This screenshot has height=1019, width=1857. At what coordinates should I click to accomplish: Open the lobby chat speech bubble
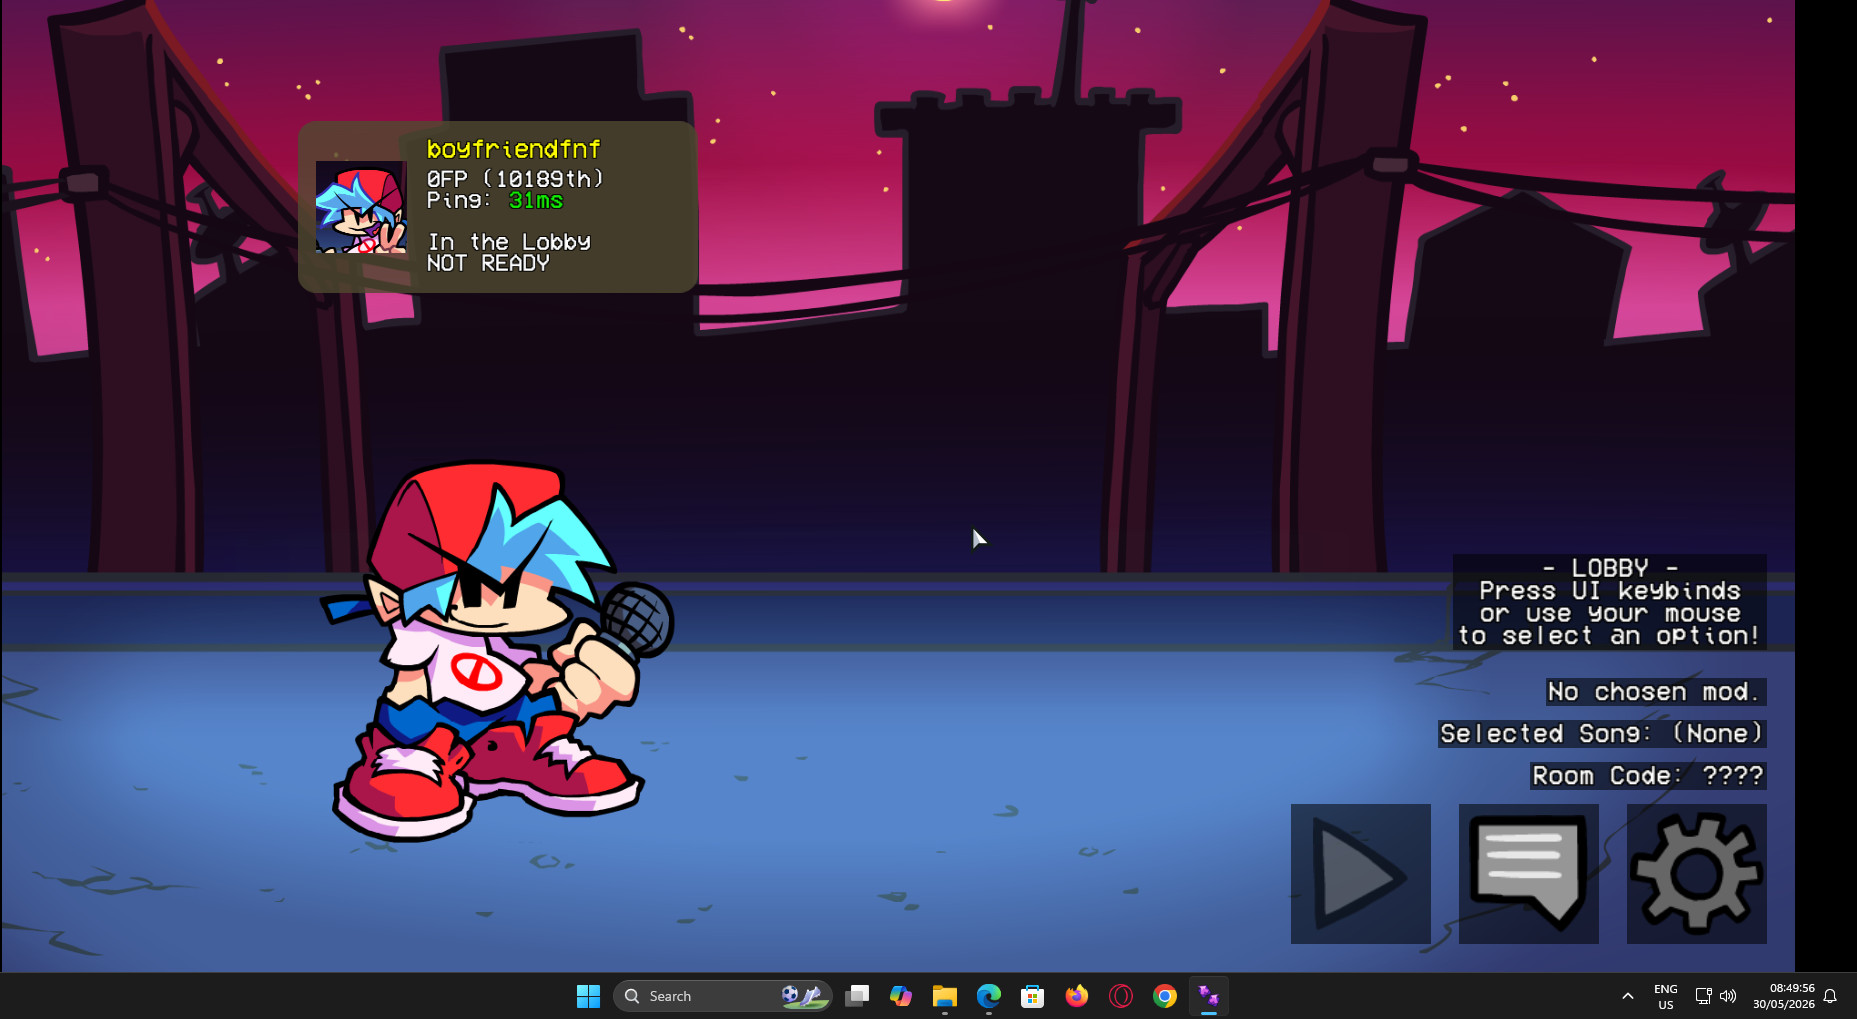pos(1528,873)
